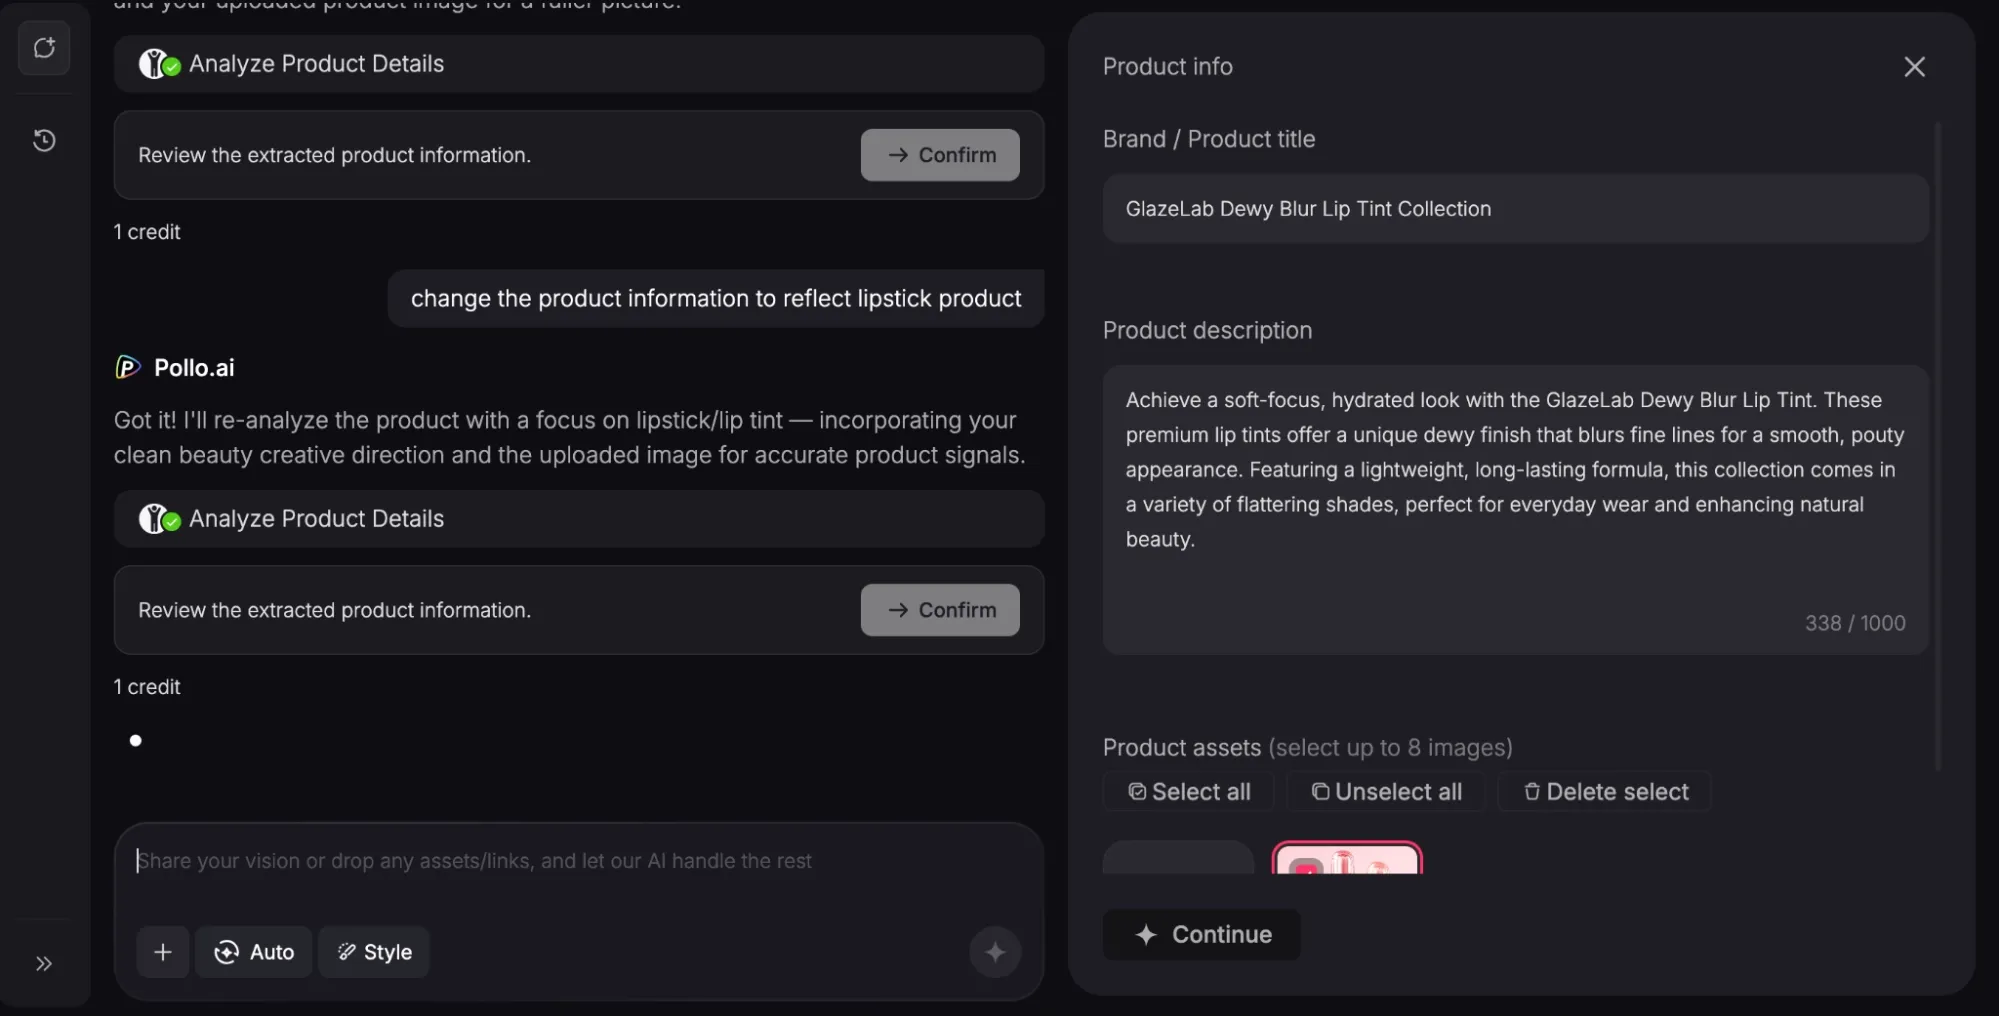Click the plus attach button
Viewport: 1999px width, 1017px height.
tap(163, 952)
